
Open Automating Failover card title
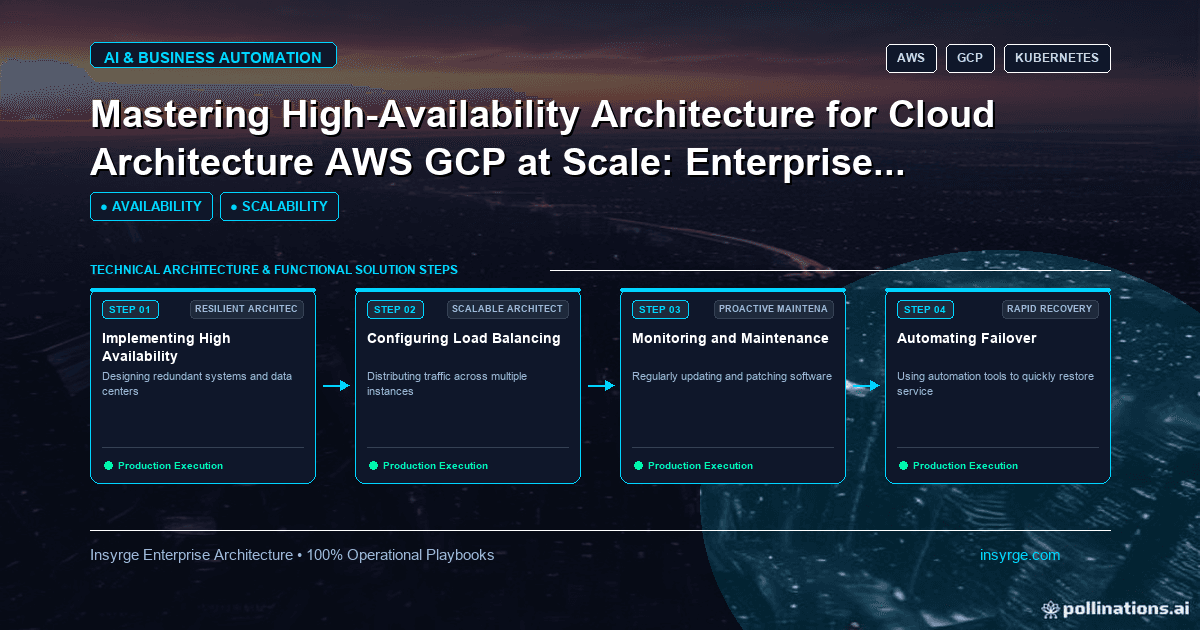(x=966, y=338)
